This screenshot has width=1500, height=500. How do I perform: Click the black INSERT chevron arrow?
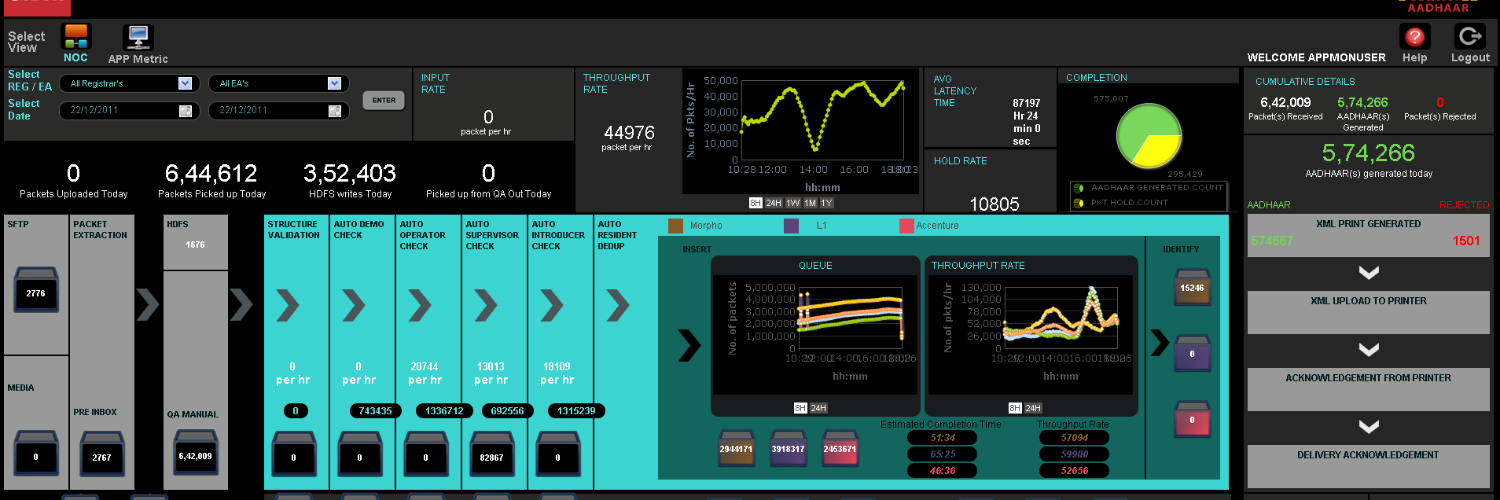[689, 344]
